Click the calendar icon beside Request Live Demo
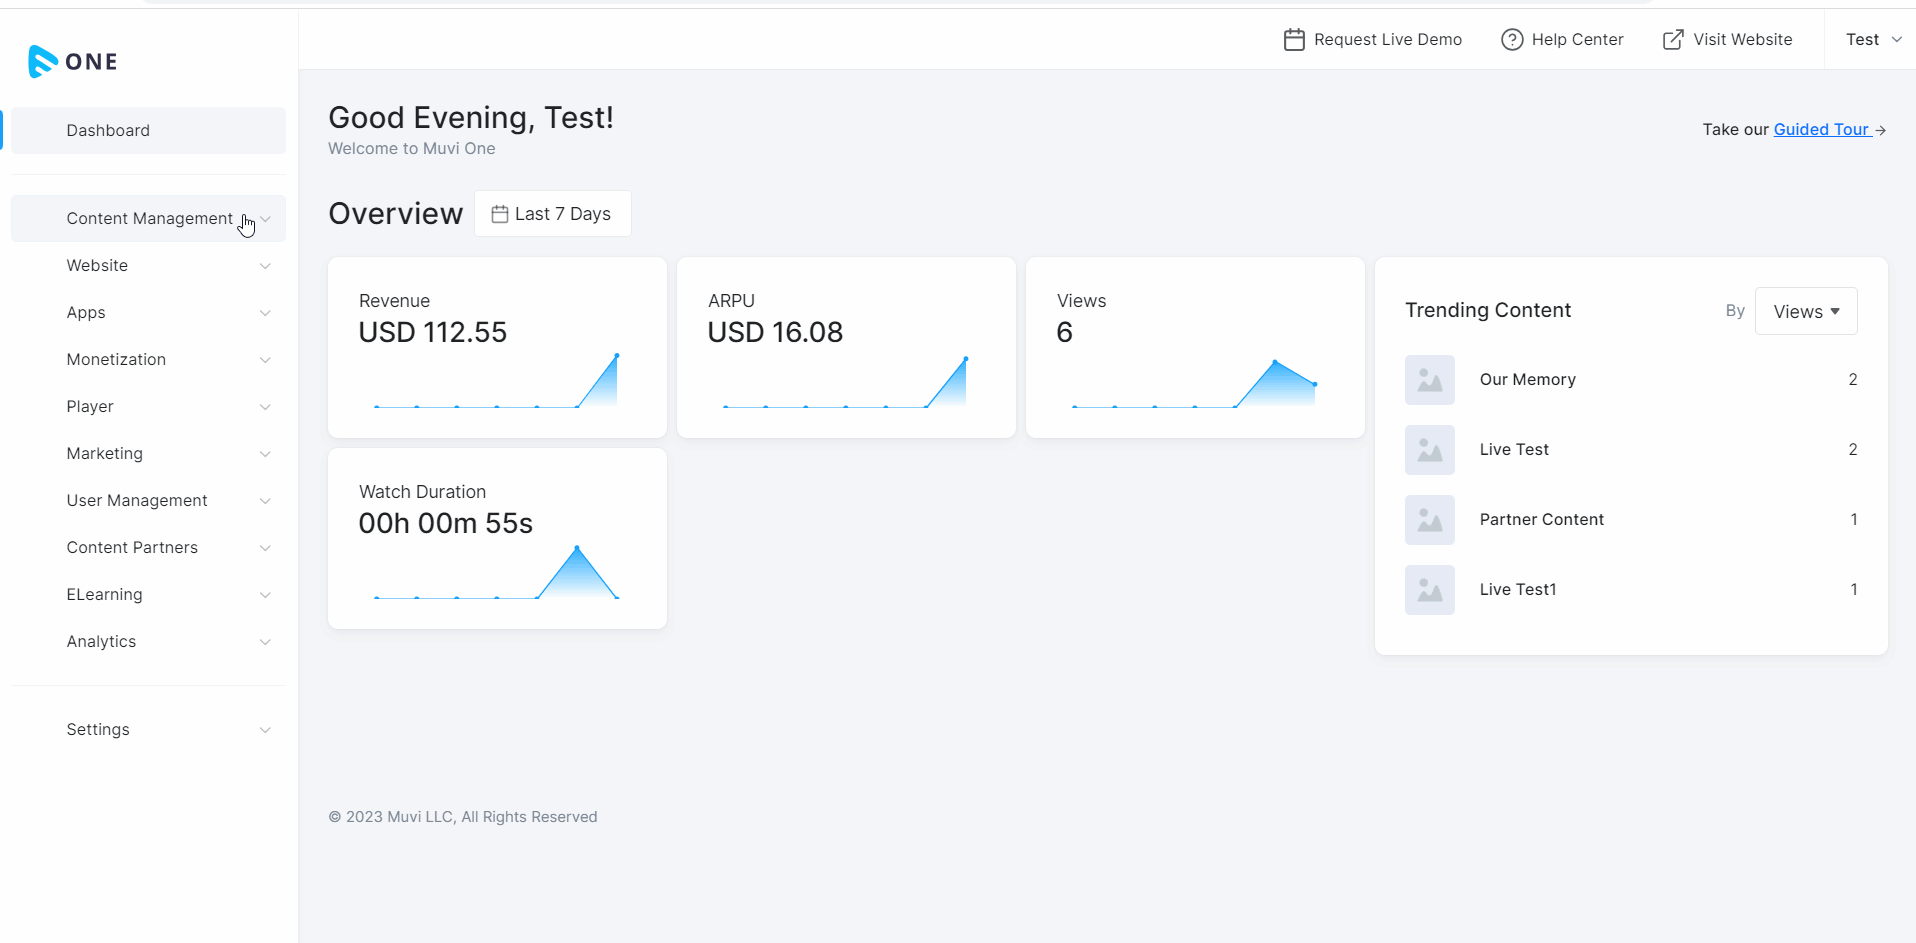This screenshot has height=943, width=1916. (1294, 40)
